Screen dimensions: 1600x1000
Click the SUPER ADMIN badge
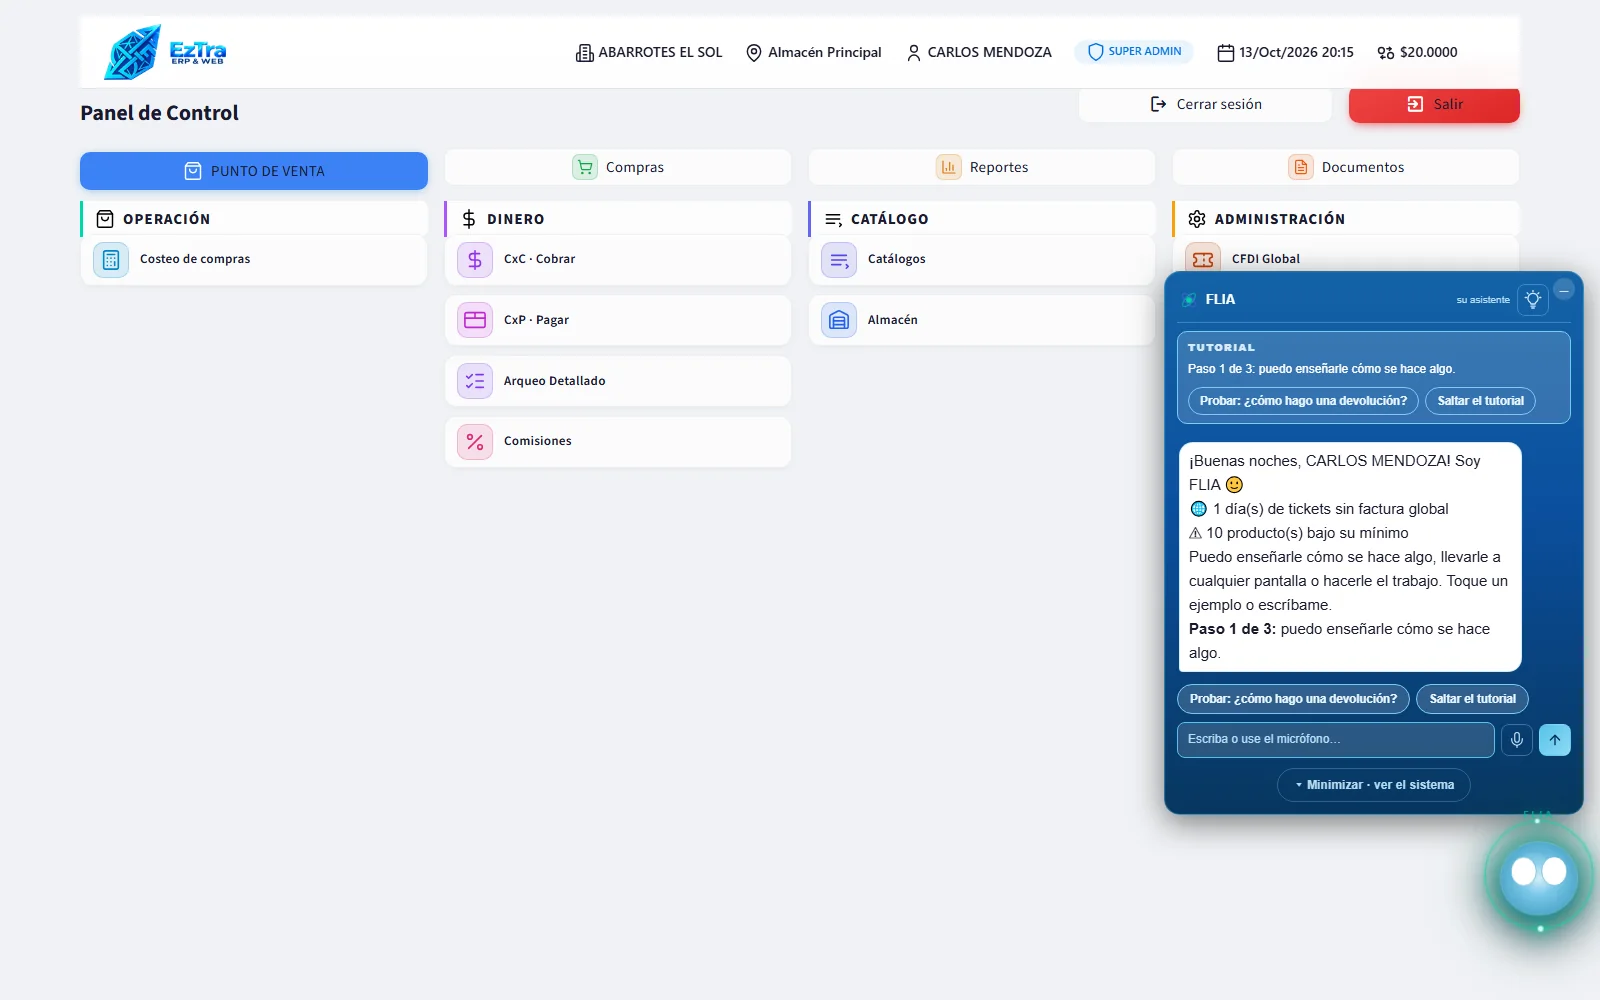[x=1134, y=52]
